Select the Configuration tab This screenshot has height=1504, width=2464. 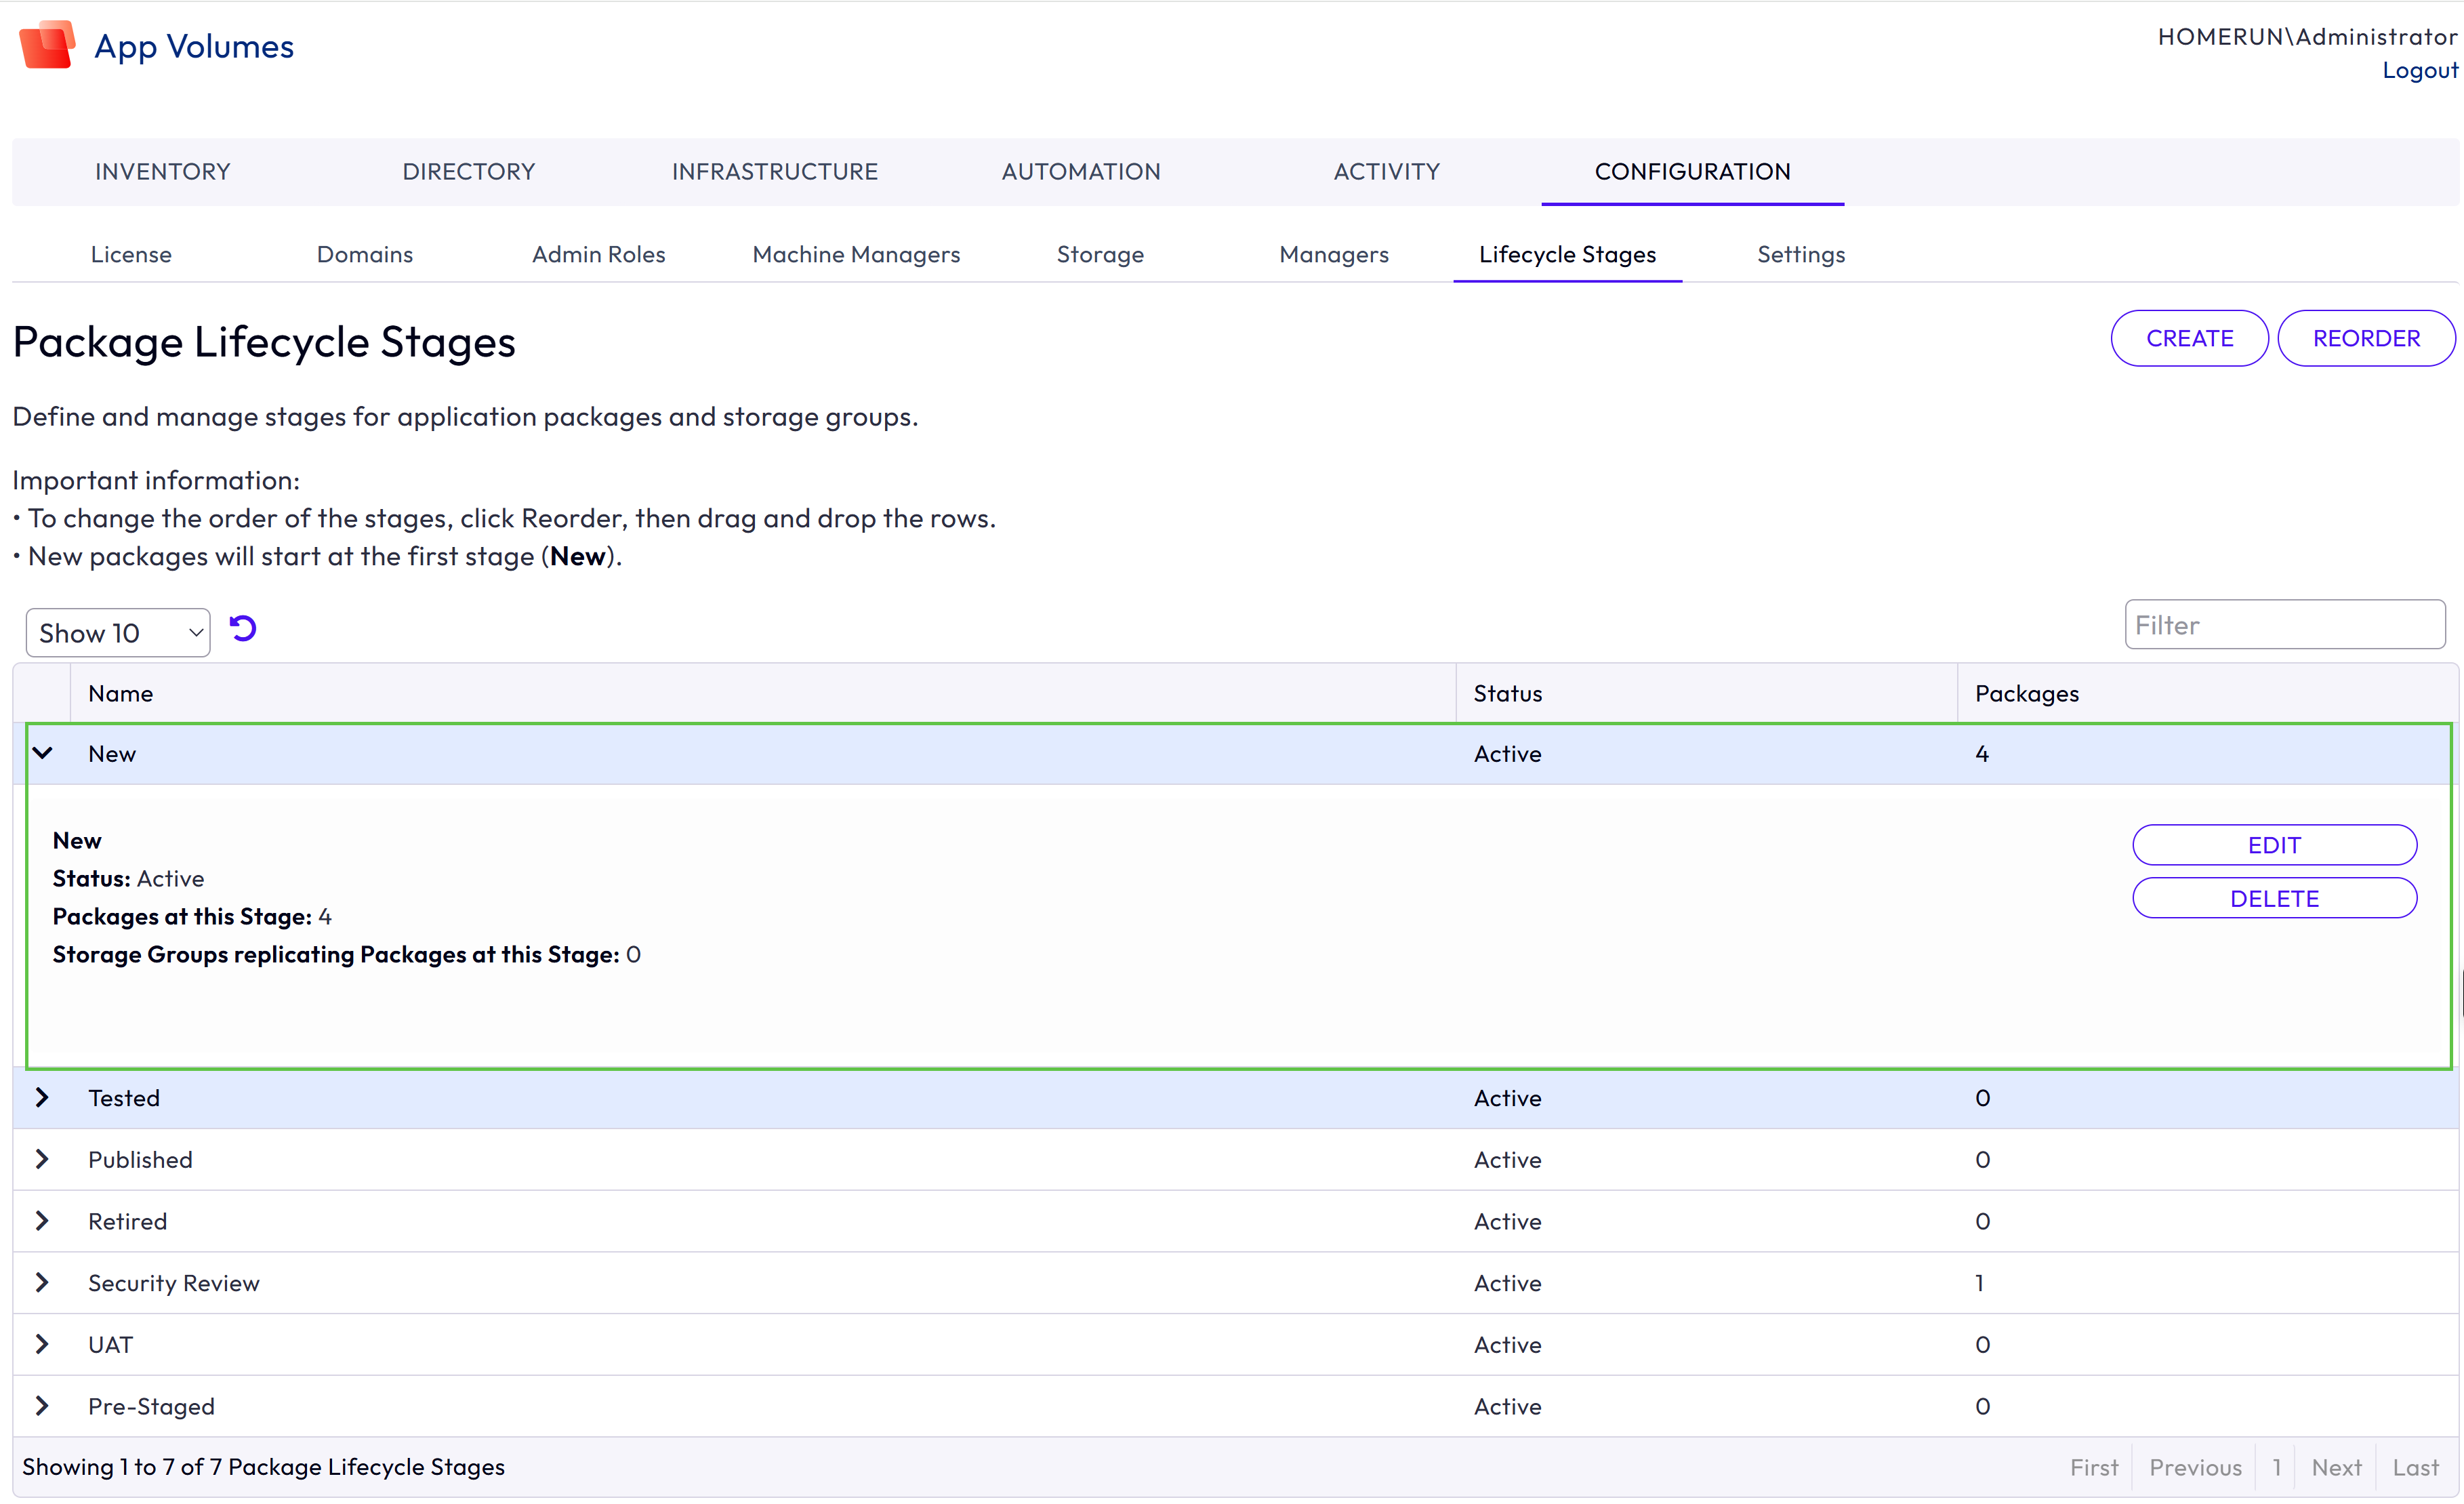1692,172
